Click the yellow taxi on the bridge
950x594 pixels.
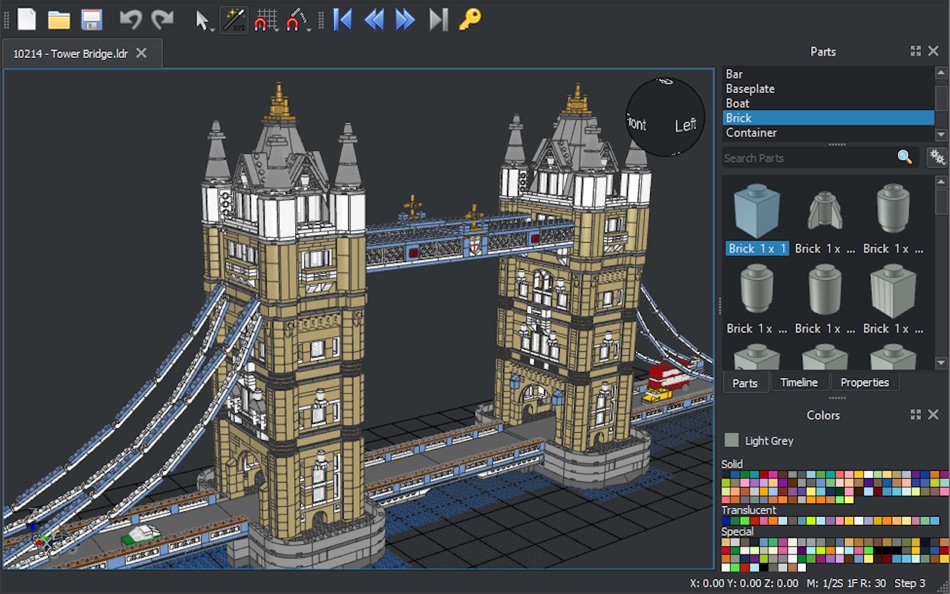[x=657, y=395]
